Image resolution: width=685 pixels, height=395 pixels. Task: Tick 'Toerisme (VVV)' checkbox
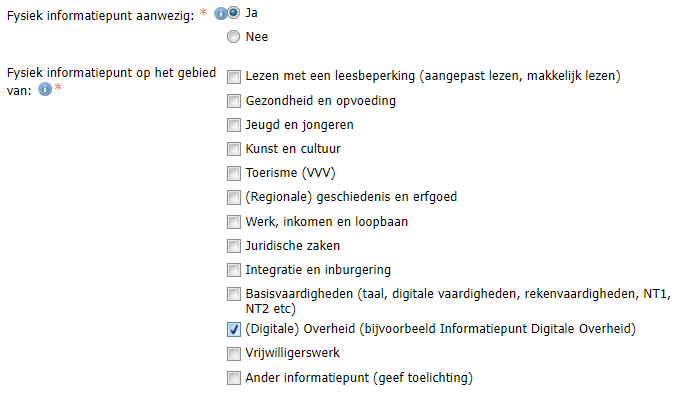(x=234, y=173)
